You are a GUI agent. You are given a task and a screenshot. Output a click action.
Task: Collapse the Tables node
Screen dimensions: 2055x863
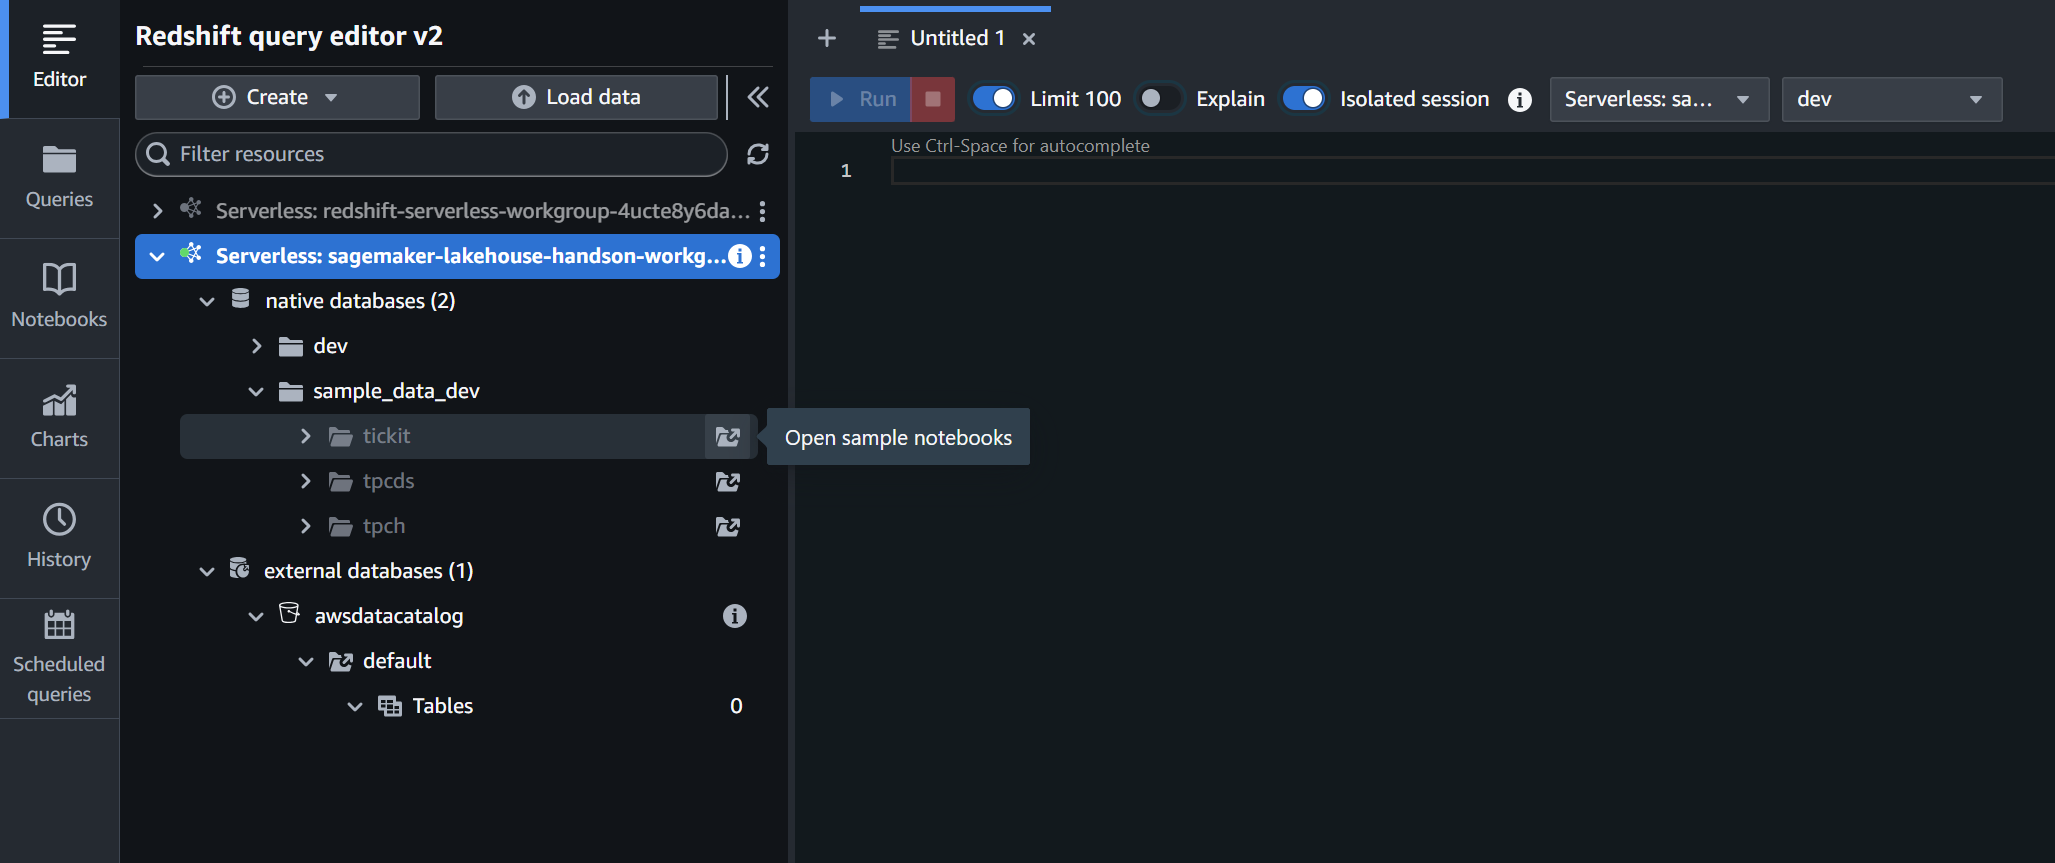pyautogui.click(x=355, y=706)
